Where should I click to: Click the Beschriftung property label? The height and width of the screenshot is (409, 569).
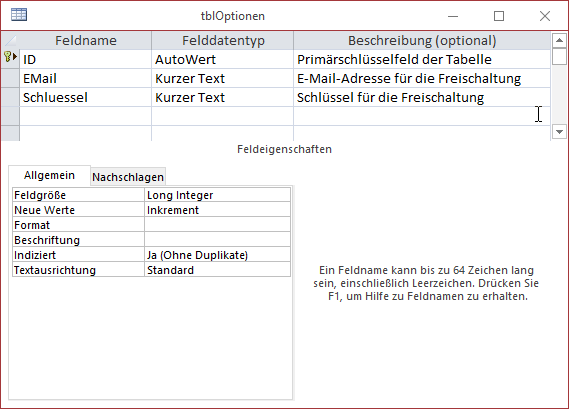(x=78, y=240)
